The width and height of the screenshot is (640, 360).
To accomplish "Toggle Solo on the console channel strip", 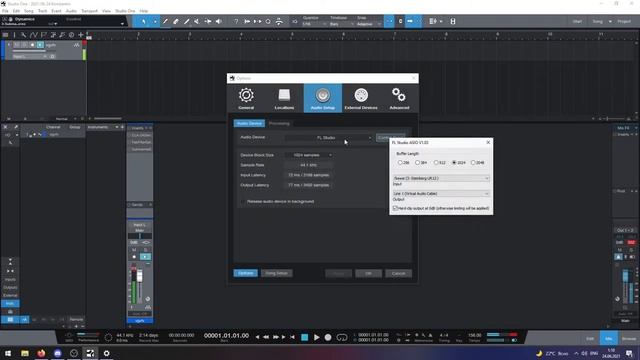I will click(x=145, y=249).
